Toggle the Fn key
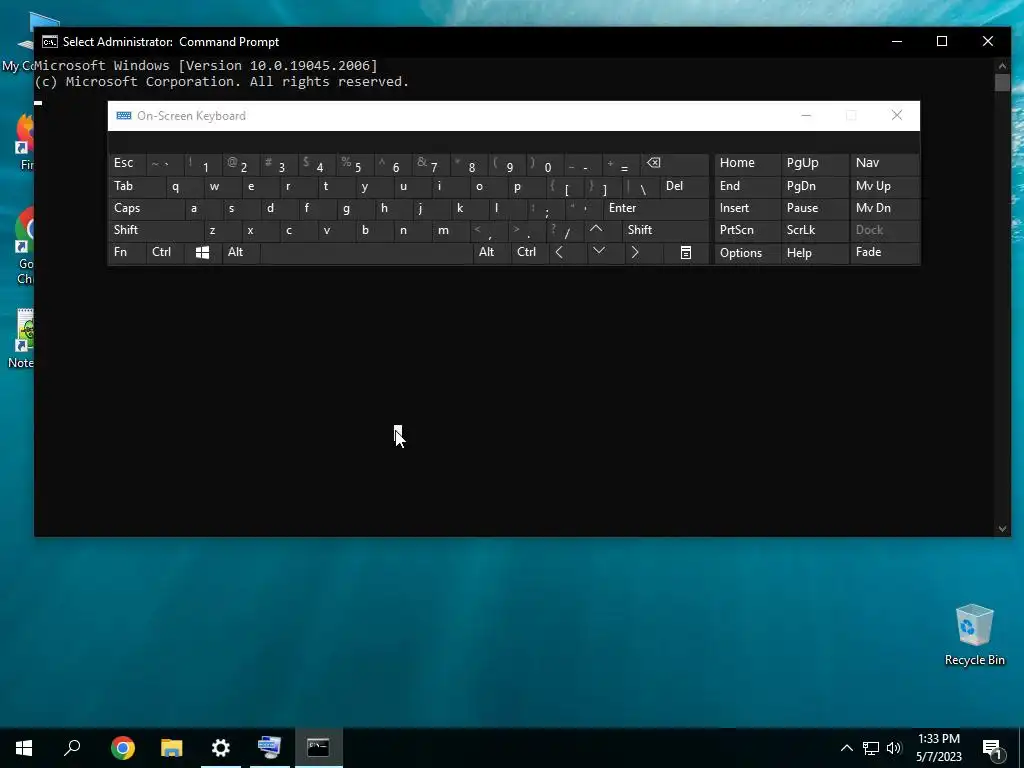Image resolution: width=1024 pixels, height=768 pixels. (x=127, y=253)
